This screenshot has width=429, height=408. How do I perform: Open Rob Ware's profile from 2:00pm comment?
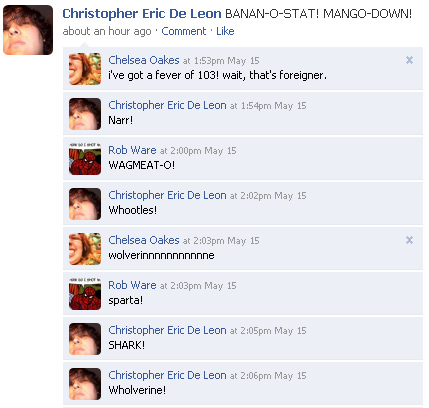pyautogui.click(x=132, y=150)
